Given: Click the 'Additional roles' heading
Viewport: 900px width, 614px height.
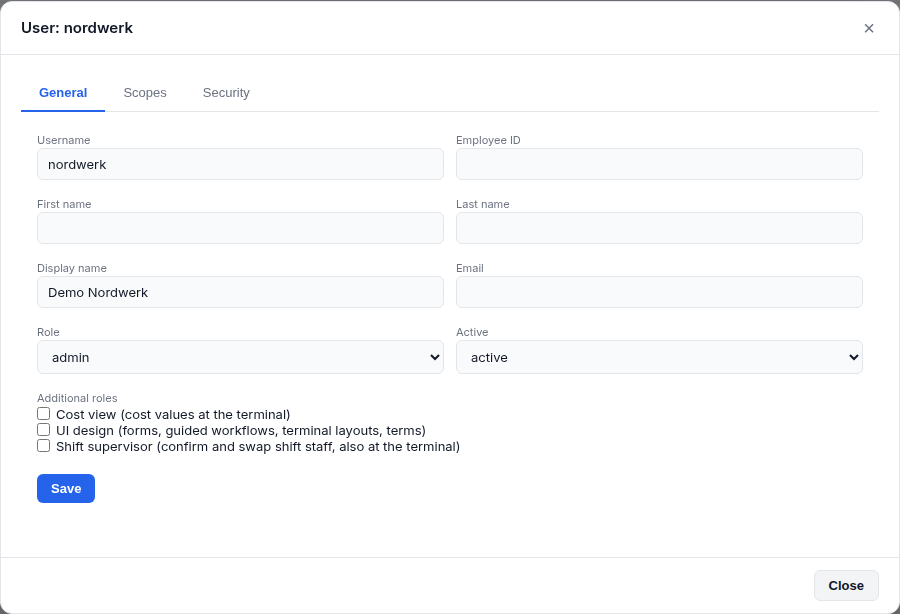Looking at the screenshot, I should point(77,398).
